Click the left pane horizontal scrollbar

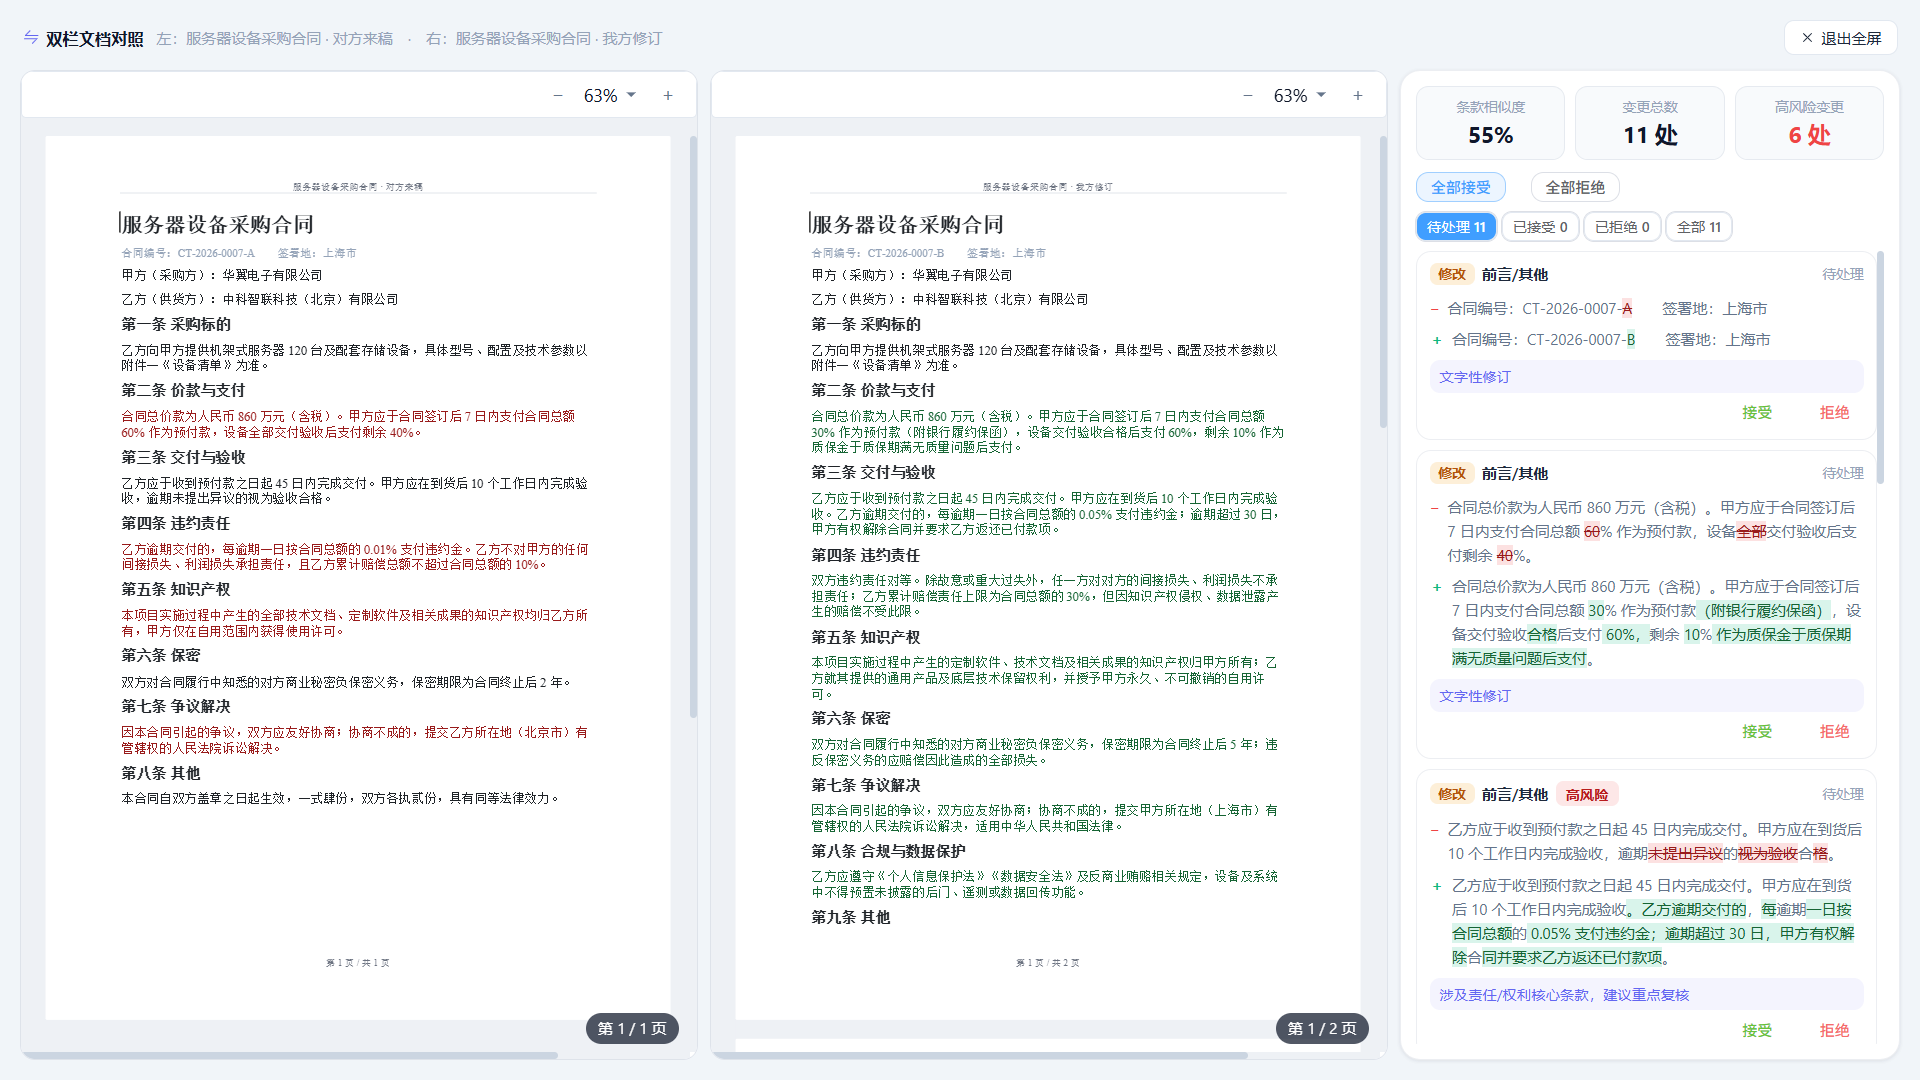pos(290,1055)
